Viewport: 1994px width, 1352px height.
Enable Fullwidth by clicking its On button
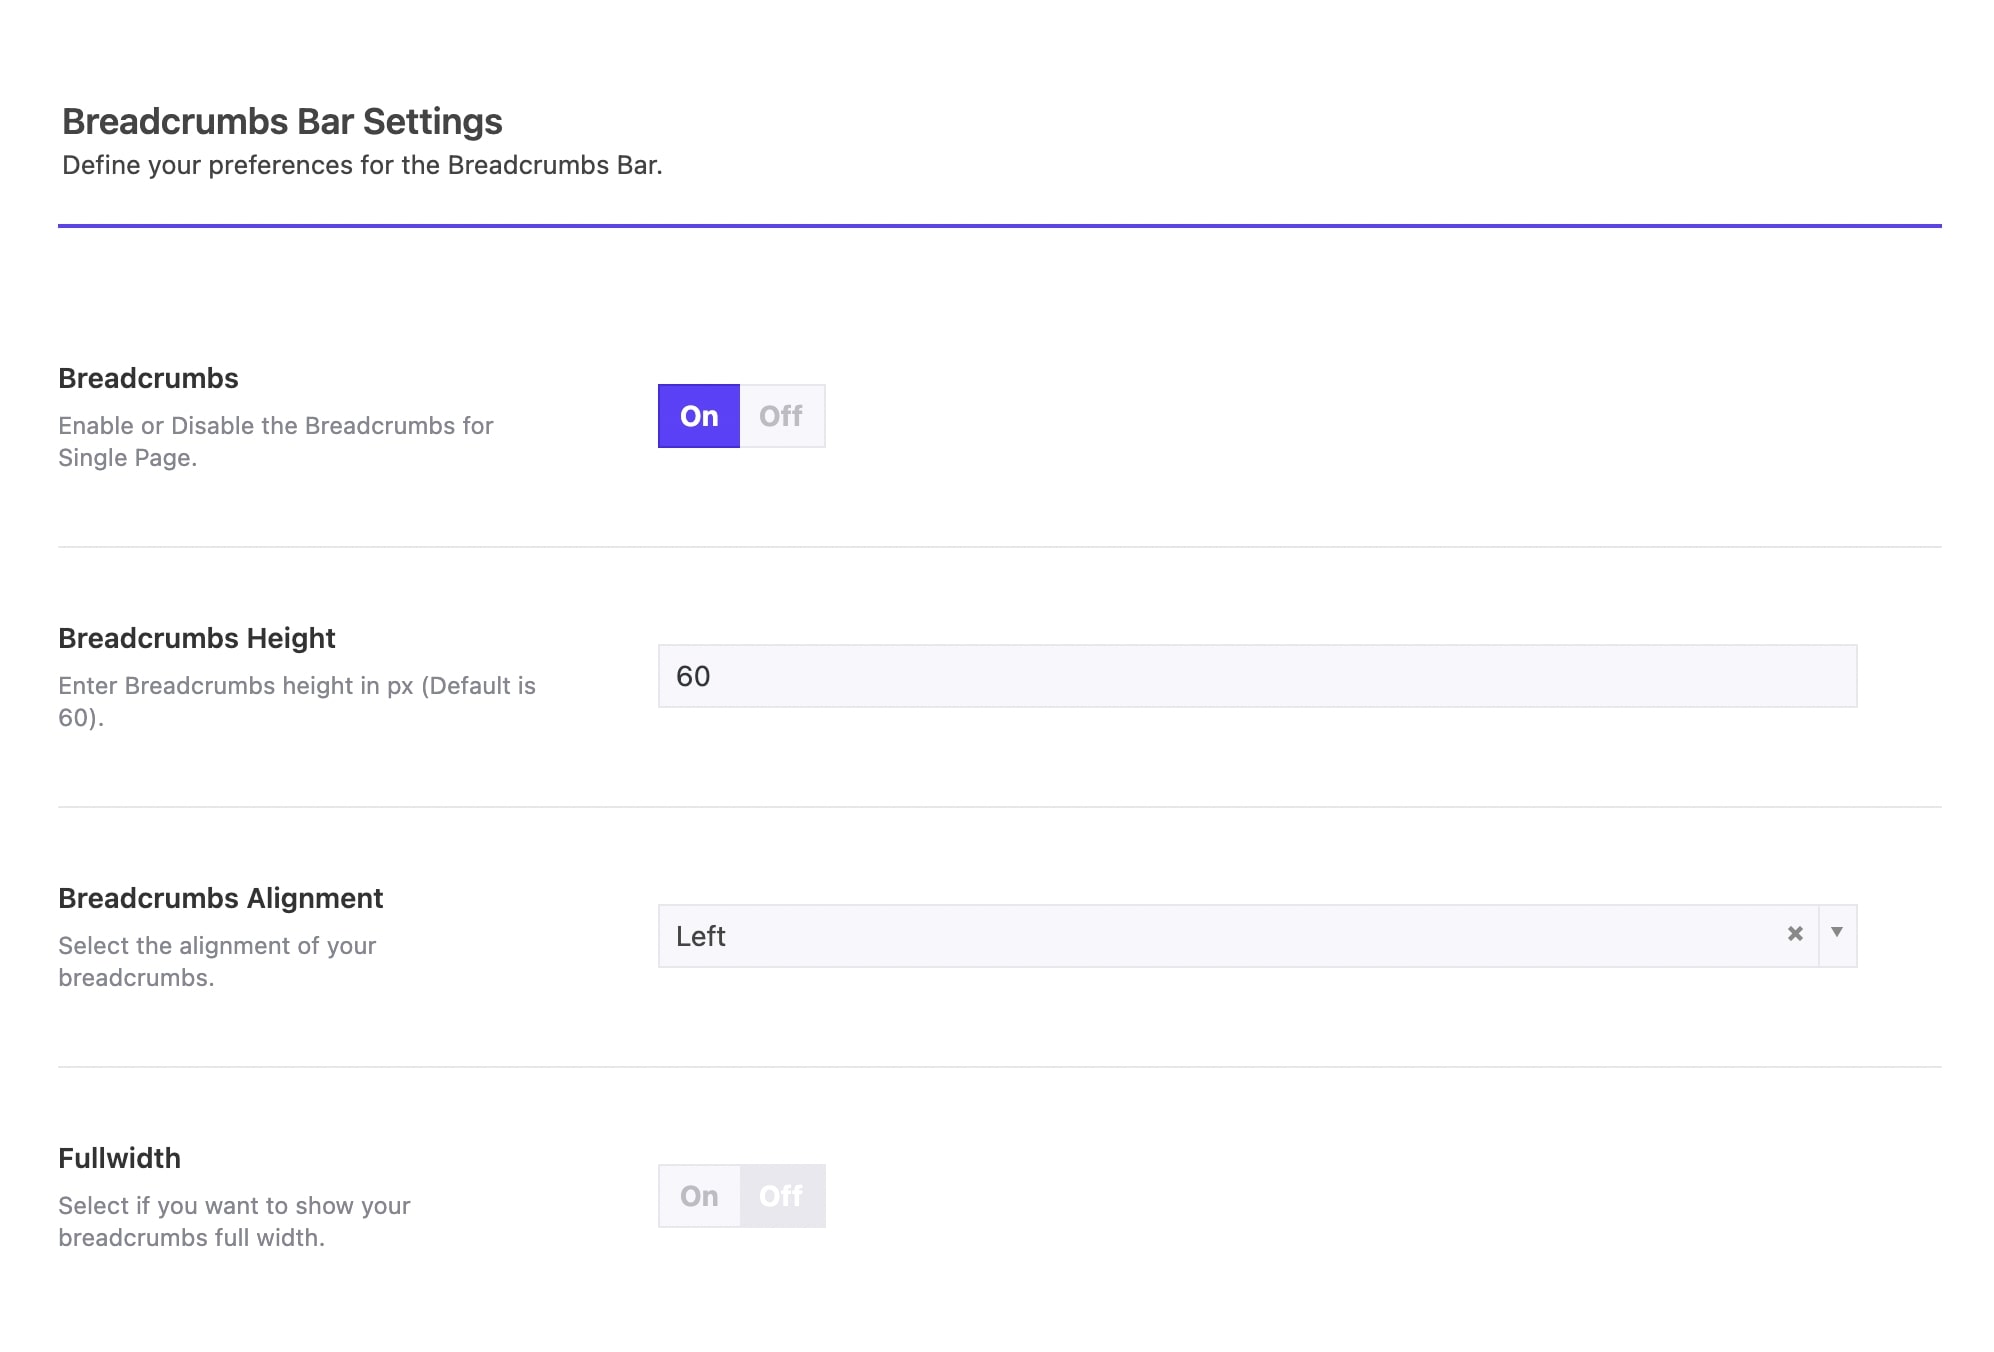[x=699, y=1196]
